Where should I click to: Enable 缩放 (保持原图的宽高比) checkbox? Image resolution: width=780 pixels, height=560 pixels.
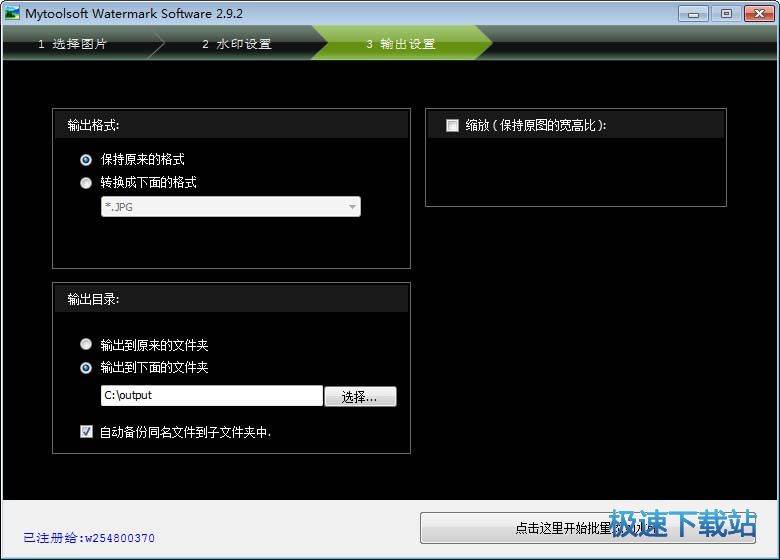pos(452,125)
